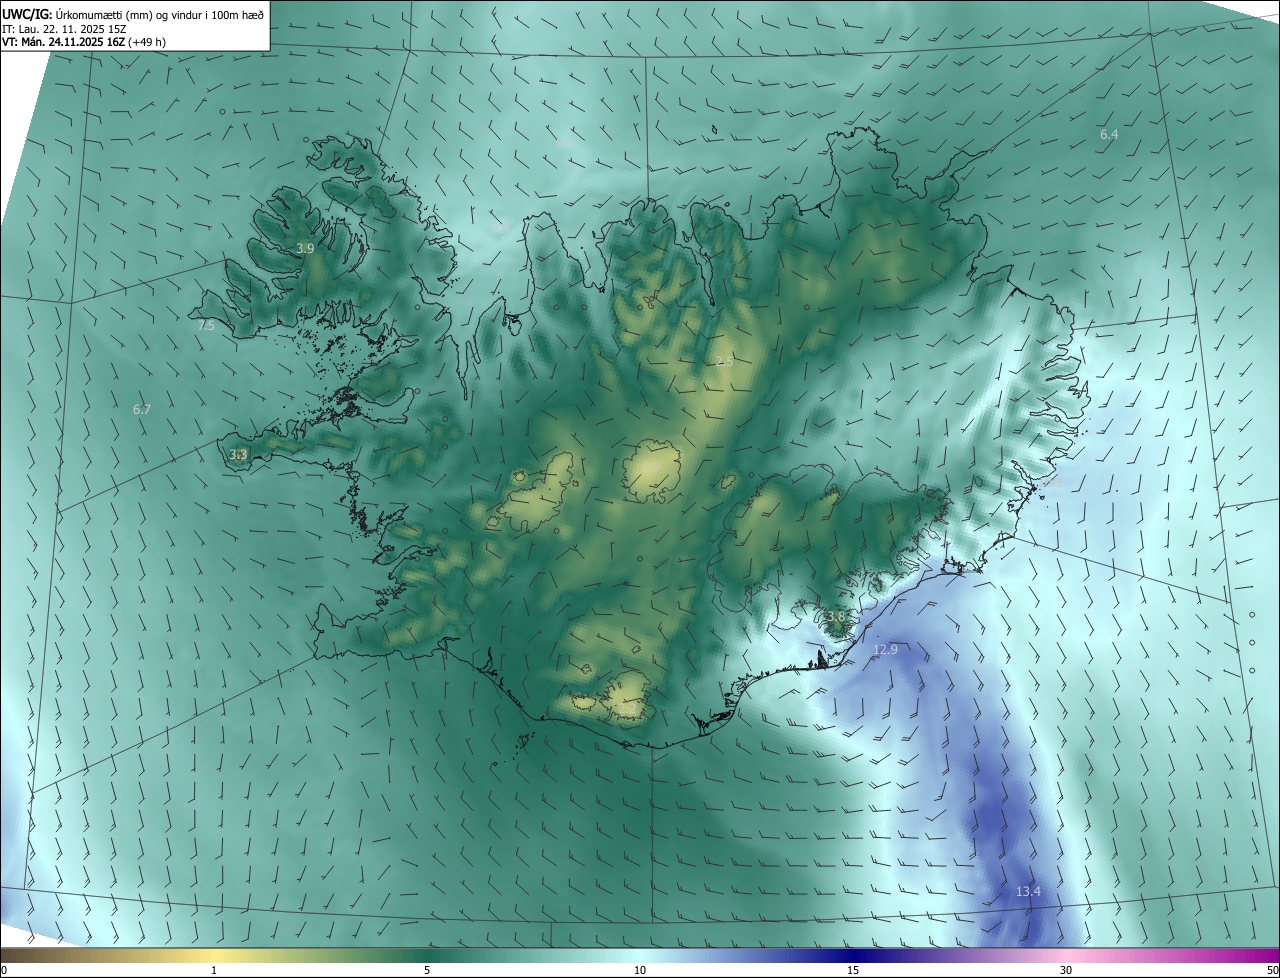Click the 'VT: Mán. 24.11.2025 16Z' valid time
The height and width of the screenshot is (978, 1280).
[63, 43]
